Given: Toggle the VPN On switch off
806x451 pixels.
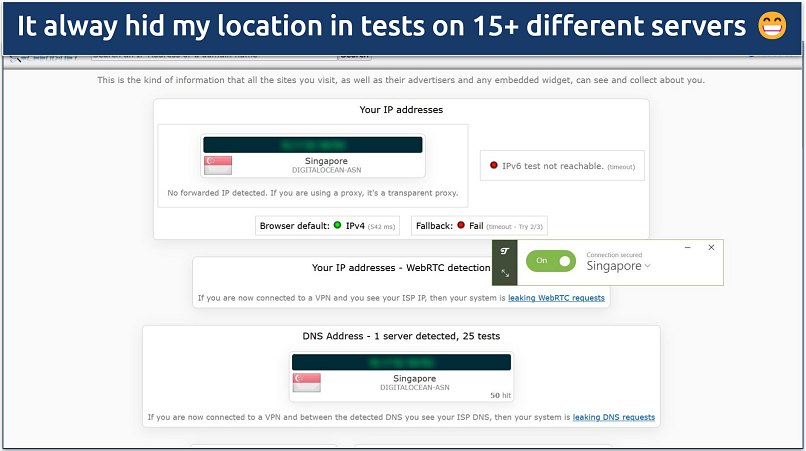Looking at the screenshot, I should (551, 261).
